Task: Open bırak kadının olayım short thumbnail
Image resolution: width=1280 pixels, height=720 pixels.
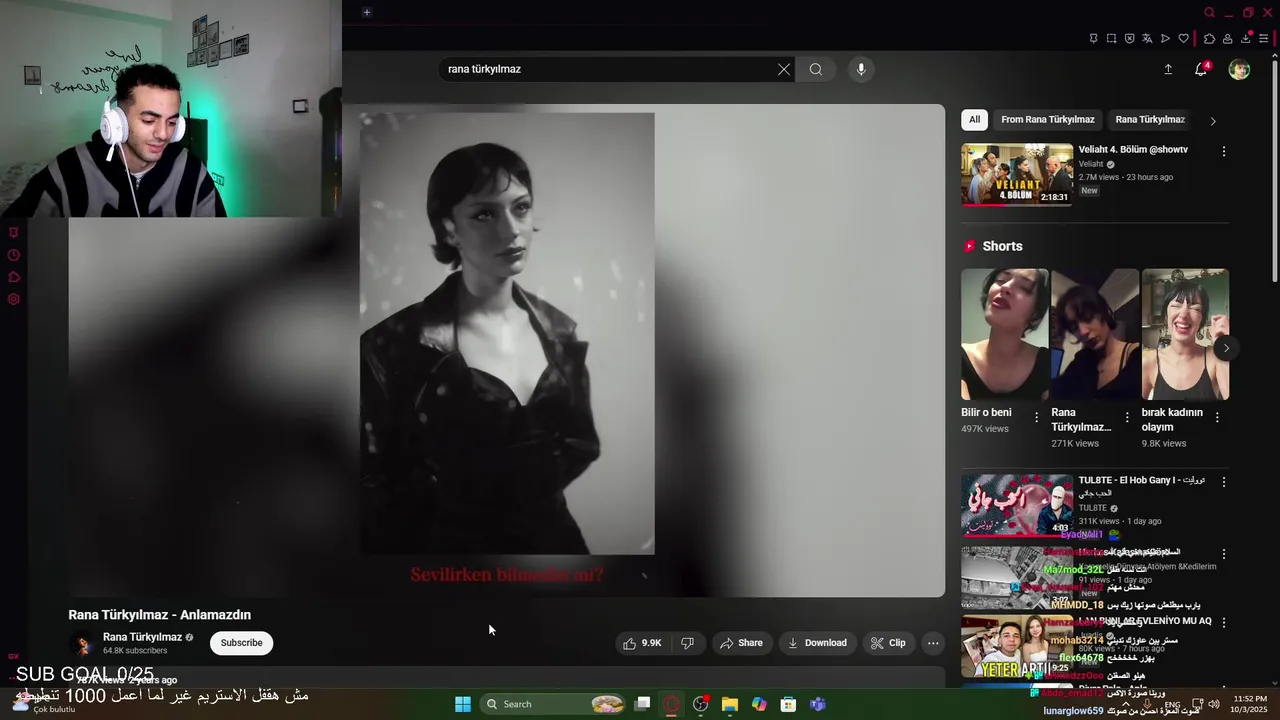Action: [1185, 334]
